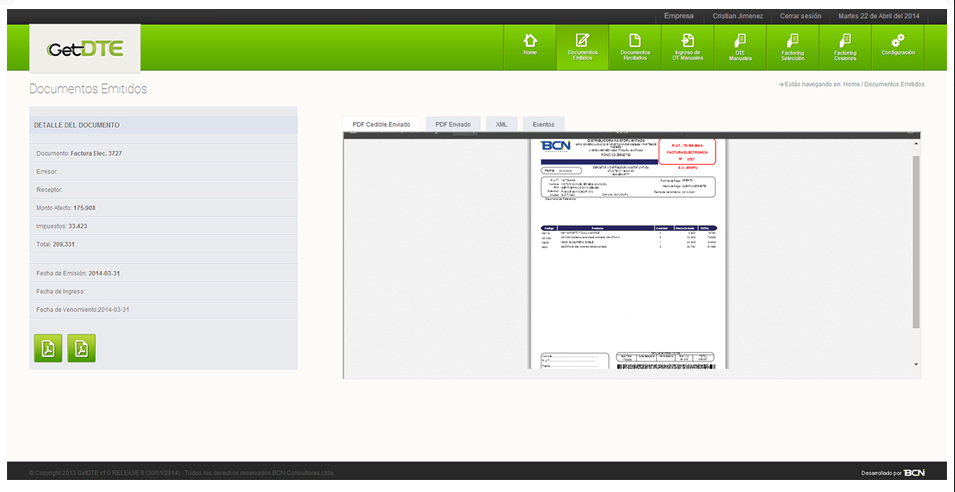Open Documentos Emitidos section
The height and width of the screenshot is (492, 955).
pos(582,45)
